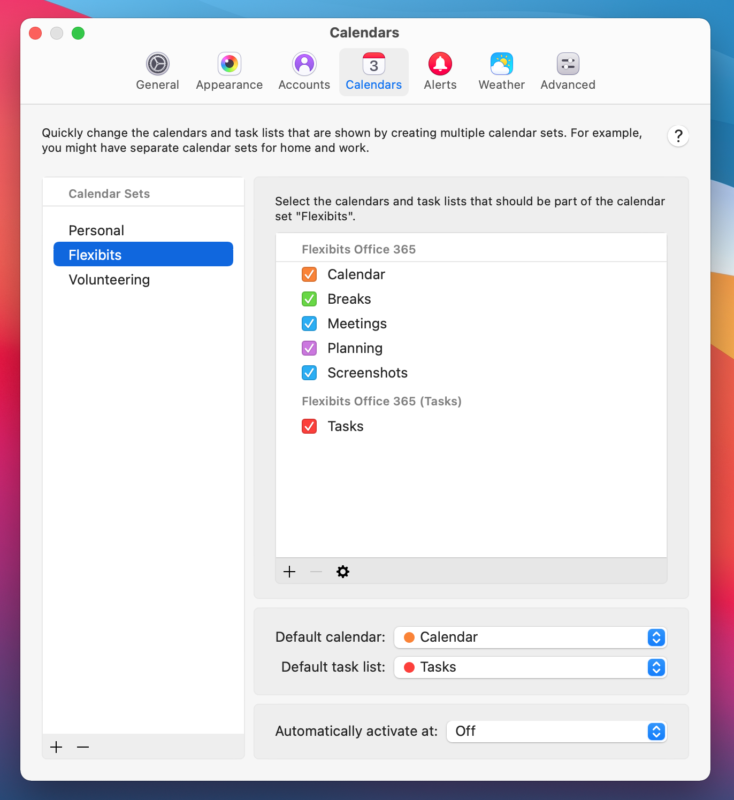Select the Calendars tab
Image resolution: width=734 pixels, height=800 pixels.
374,72
